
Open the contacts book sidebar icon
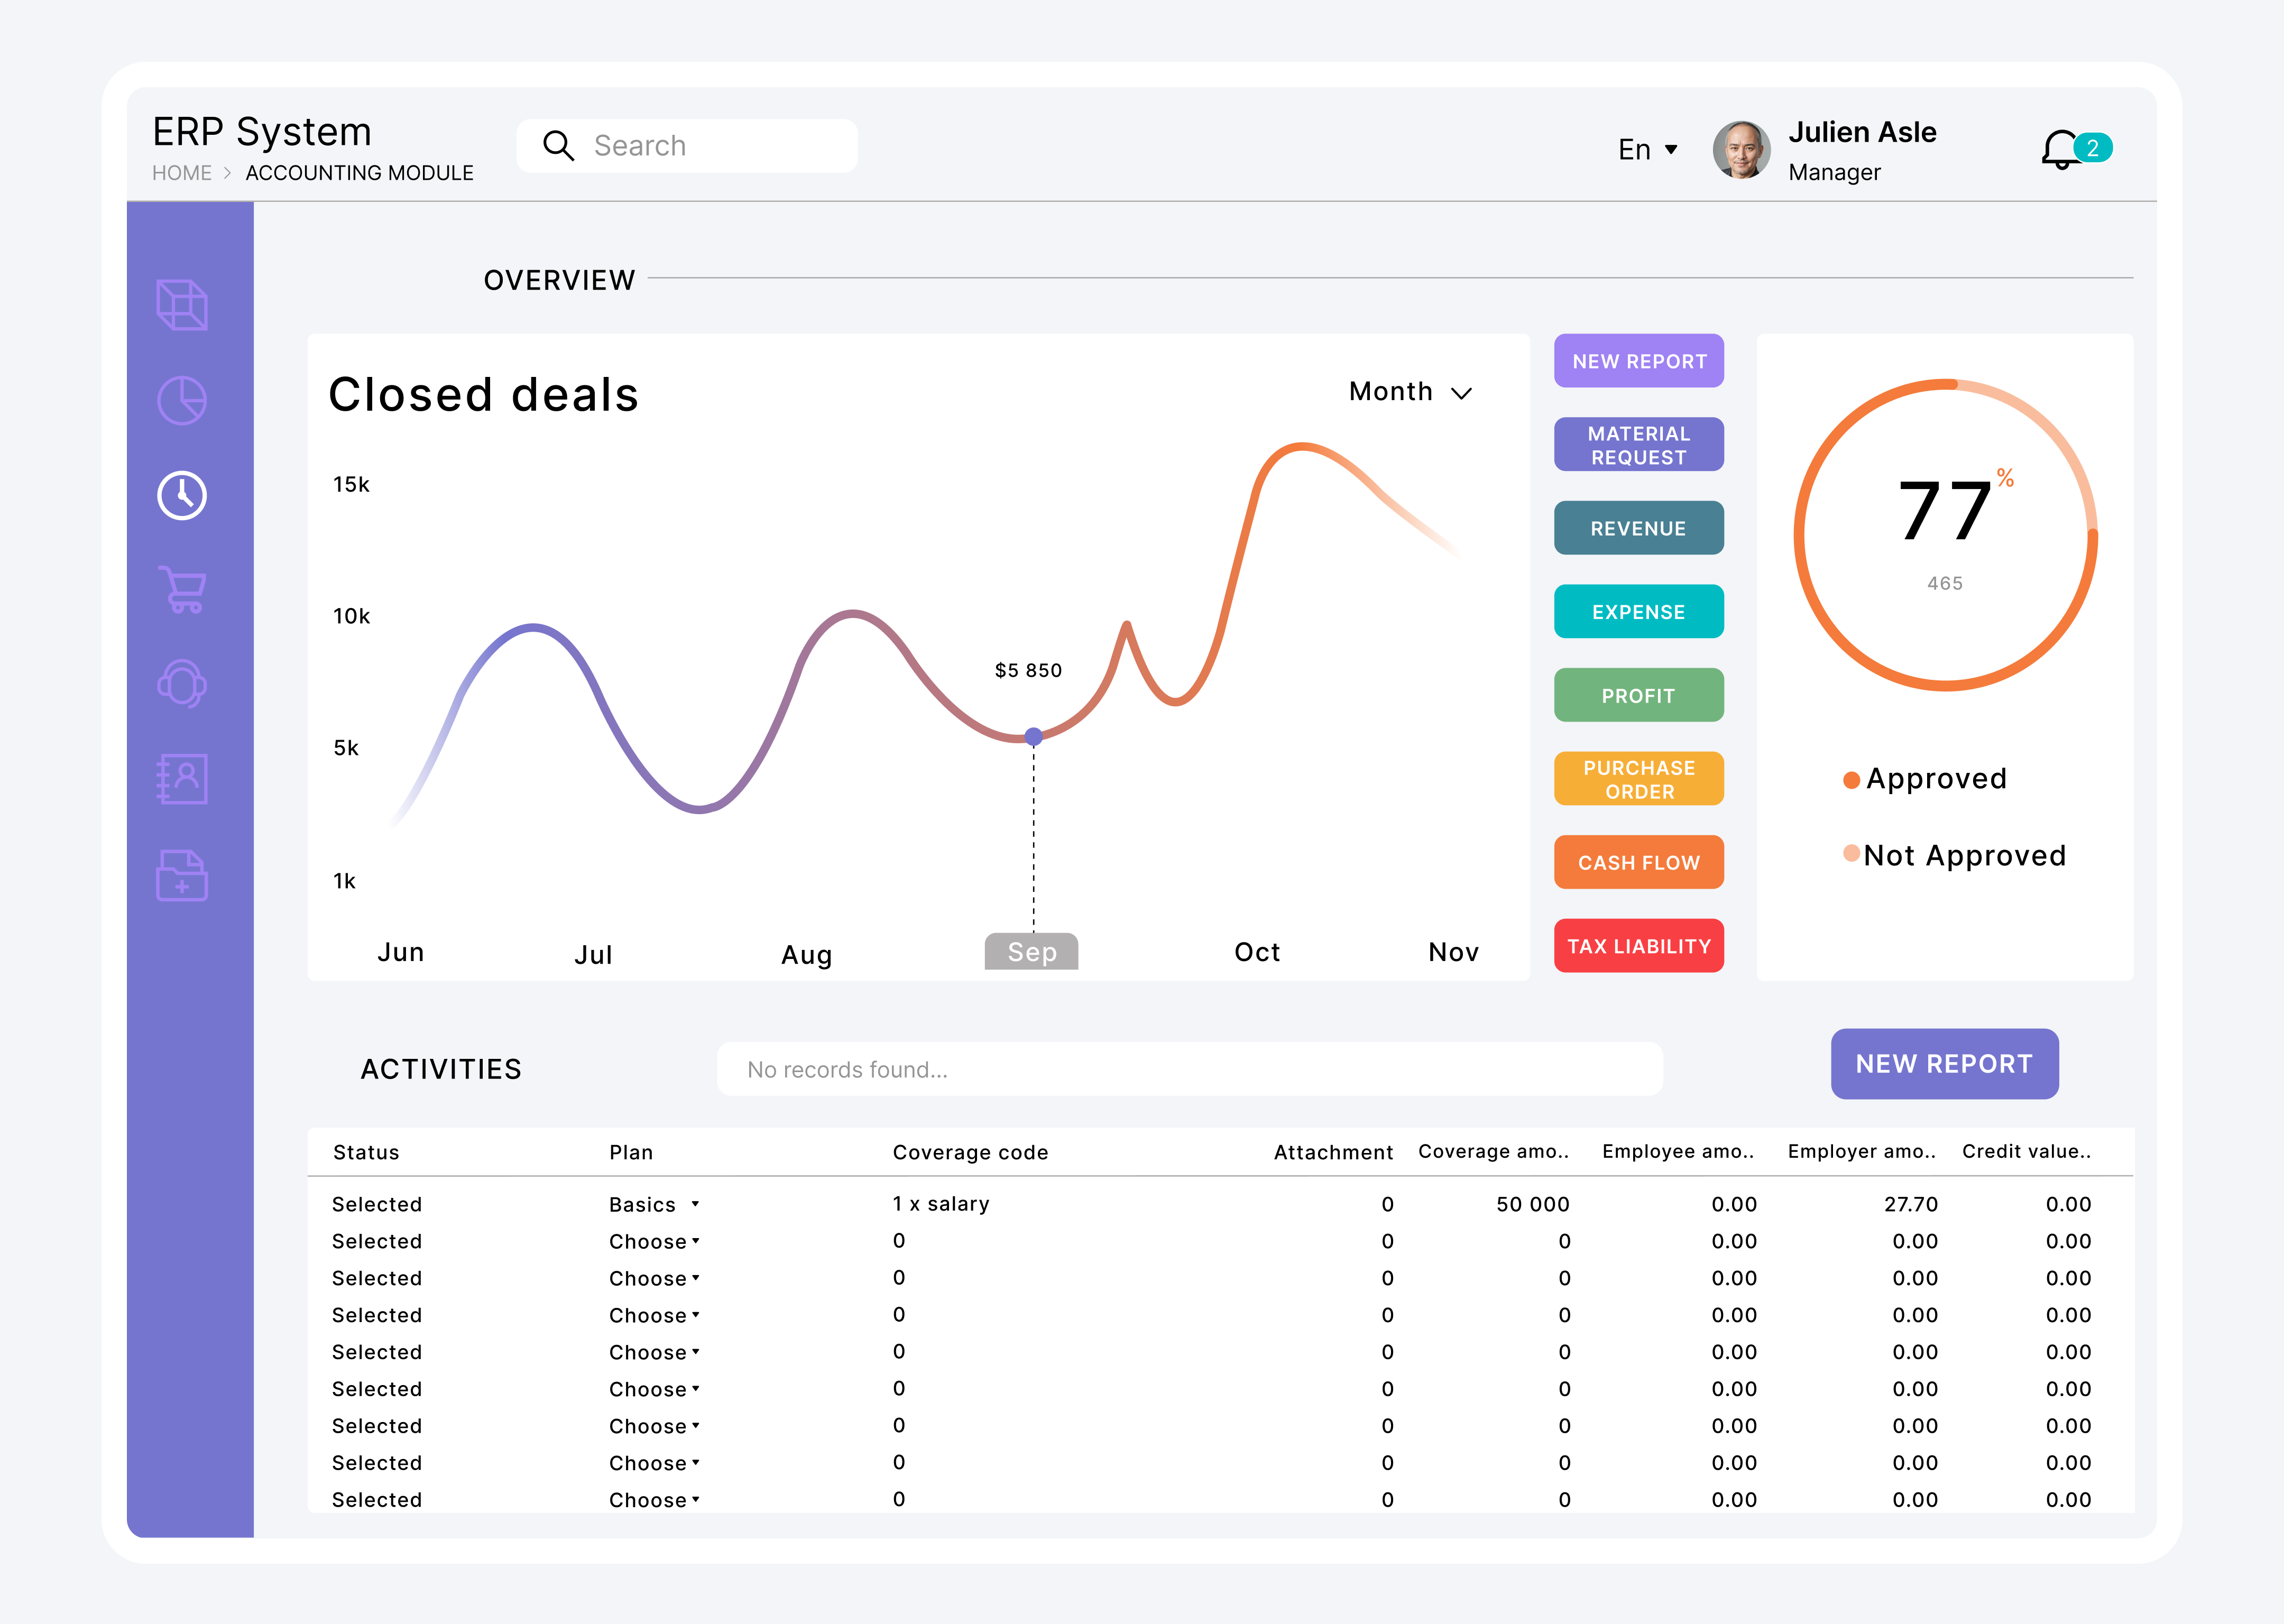tap(182, 779)
